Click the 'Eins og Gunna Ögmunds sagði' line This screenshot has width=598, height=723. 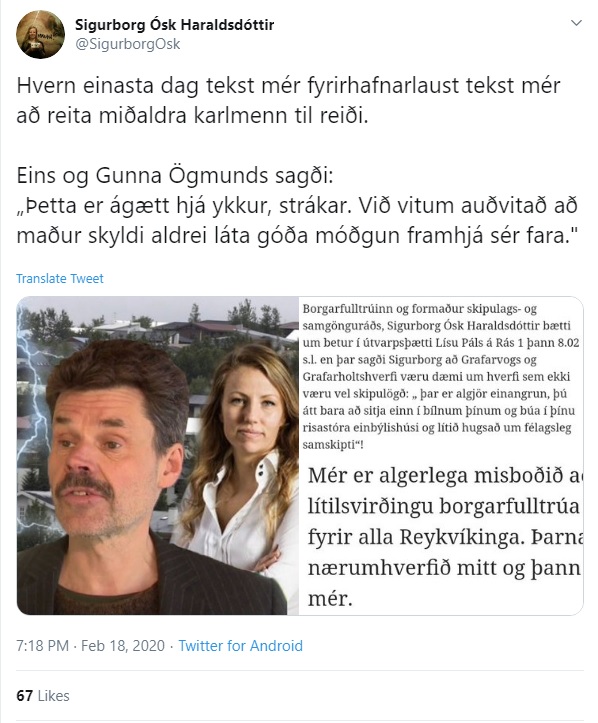tap(175, 175)
